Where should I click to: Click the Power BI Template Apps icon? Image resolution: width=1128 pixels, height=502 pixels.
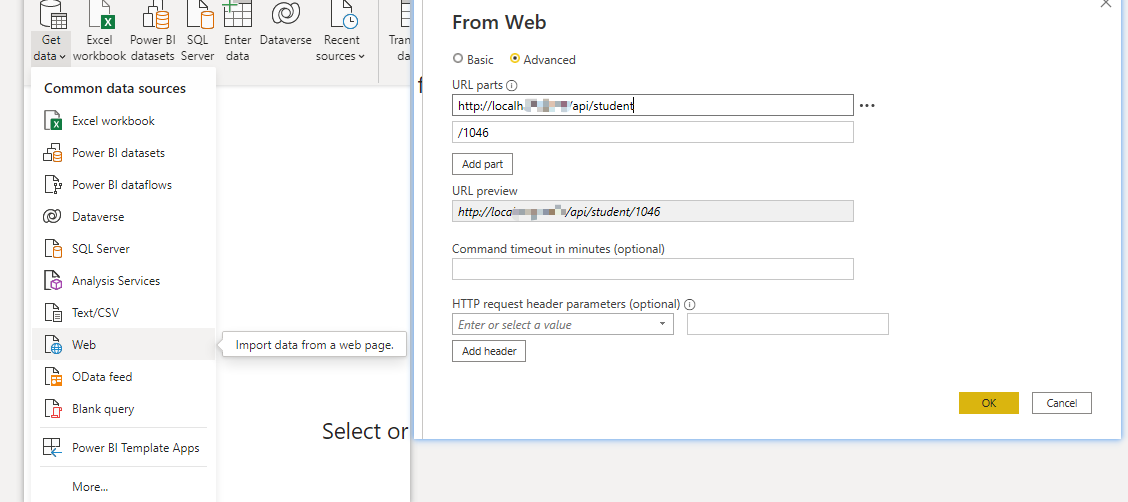tap(53, 447)
